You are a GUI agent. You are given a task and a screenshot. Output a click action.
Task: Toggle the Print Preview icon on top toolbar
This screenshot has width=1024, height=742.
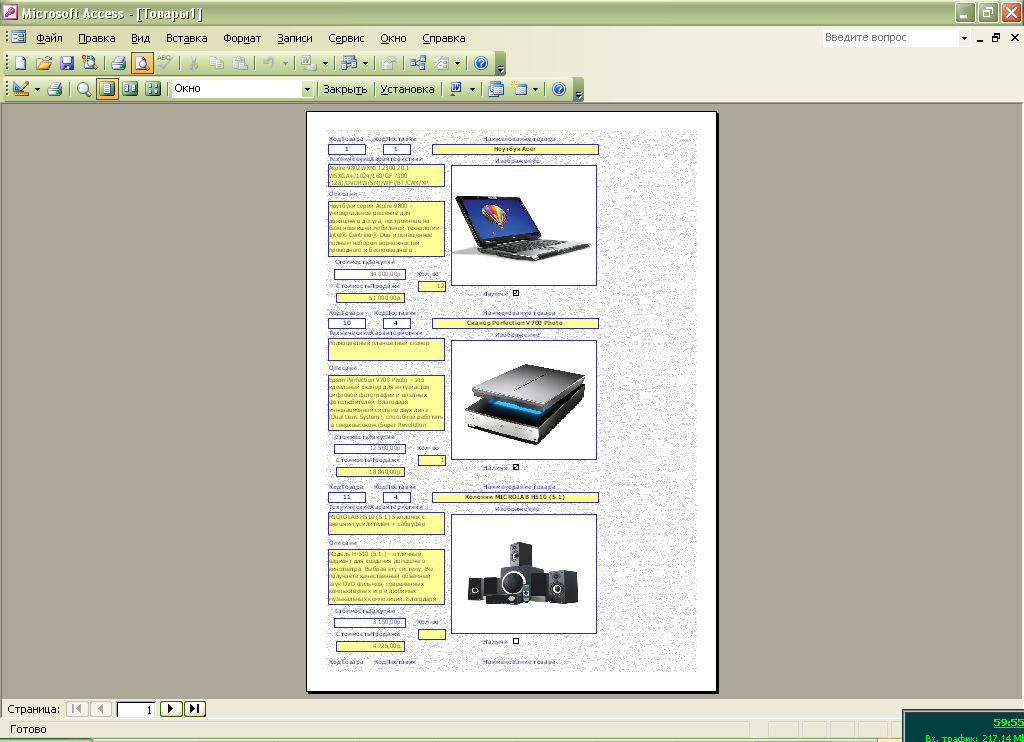tap(142, 63)
